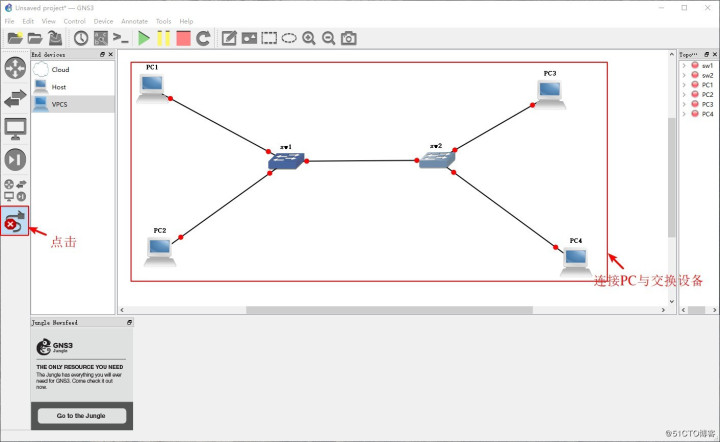This screenshot has height=442, width=720.
Task: Select the sw1 switch on canvas
Action: 287,161
